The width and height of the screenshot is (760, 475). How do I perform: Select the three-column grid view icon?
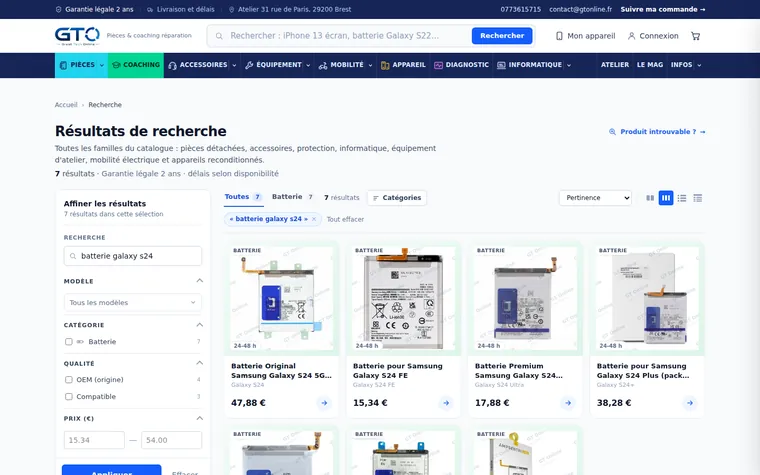pyautogui.click(x=666, y=198)
